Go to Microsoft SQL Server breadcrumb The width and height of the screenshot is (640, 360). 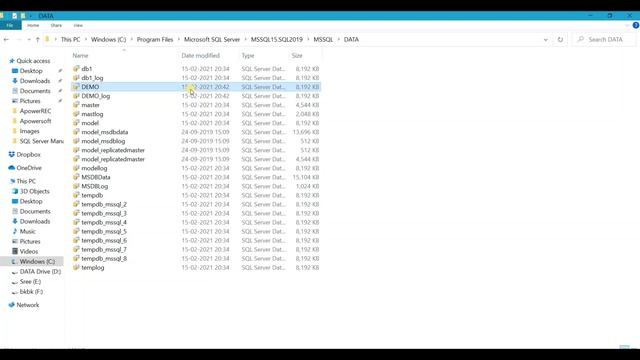point(212,40)
